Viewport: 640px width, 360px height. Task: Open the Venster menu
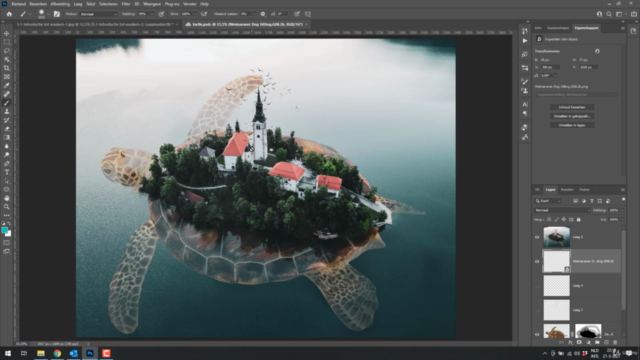tap(189, 4)
